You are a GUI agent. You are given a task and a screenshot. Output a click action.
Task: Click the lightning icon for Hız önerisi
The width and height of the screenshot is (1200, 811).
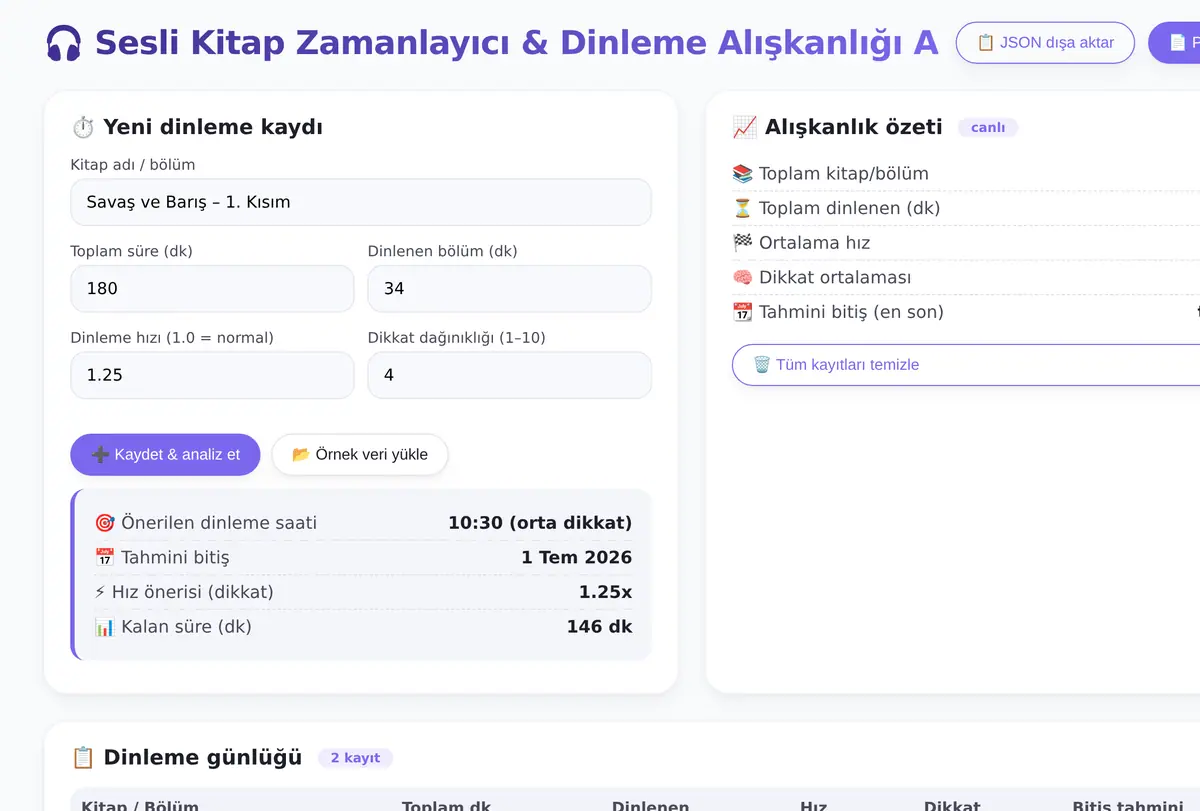pos(100,592)
